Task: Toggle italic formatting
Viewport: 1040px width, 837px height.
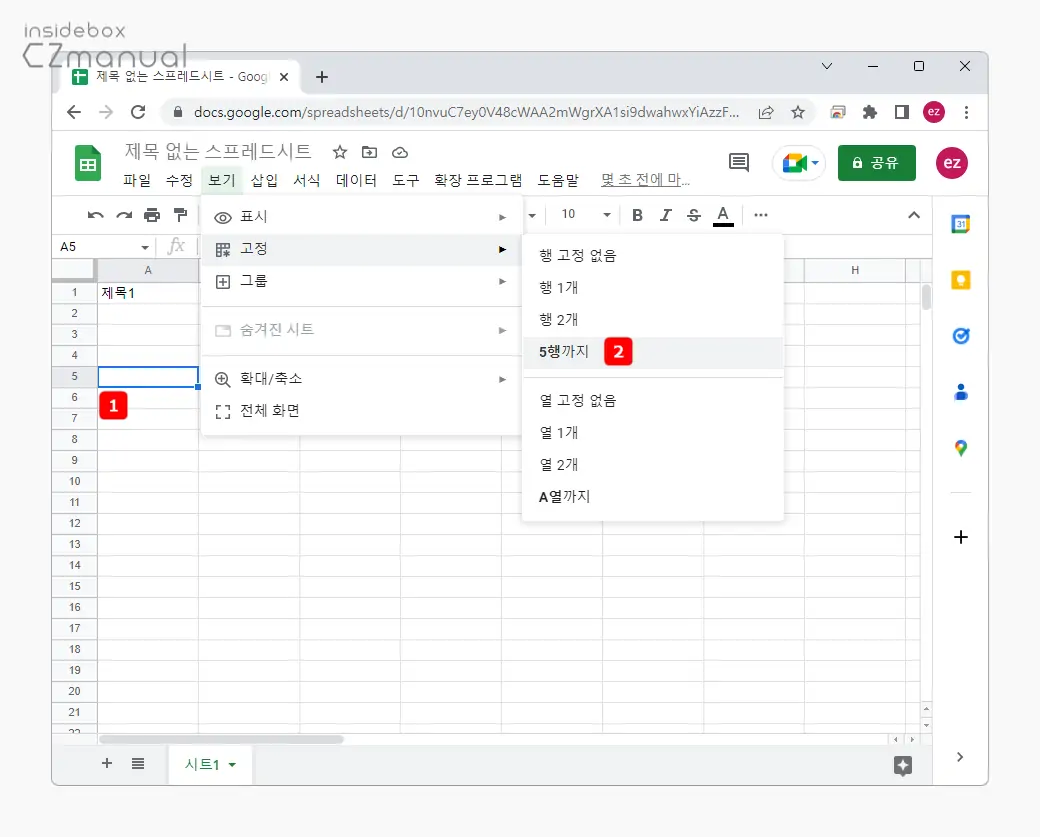Action: [665, 214]
